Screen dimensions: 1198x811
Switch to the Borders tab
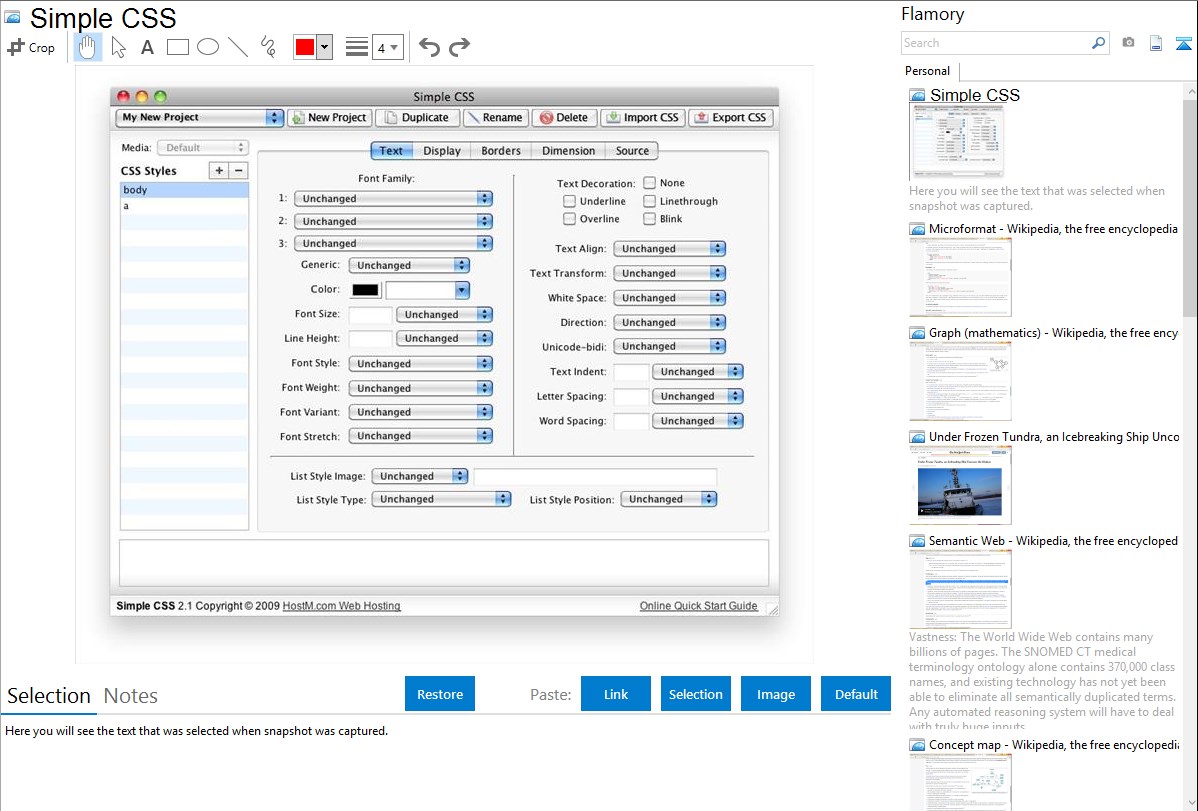point(500,151)
